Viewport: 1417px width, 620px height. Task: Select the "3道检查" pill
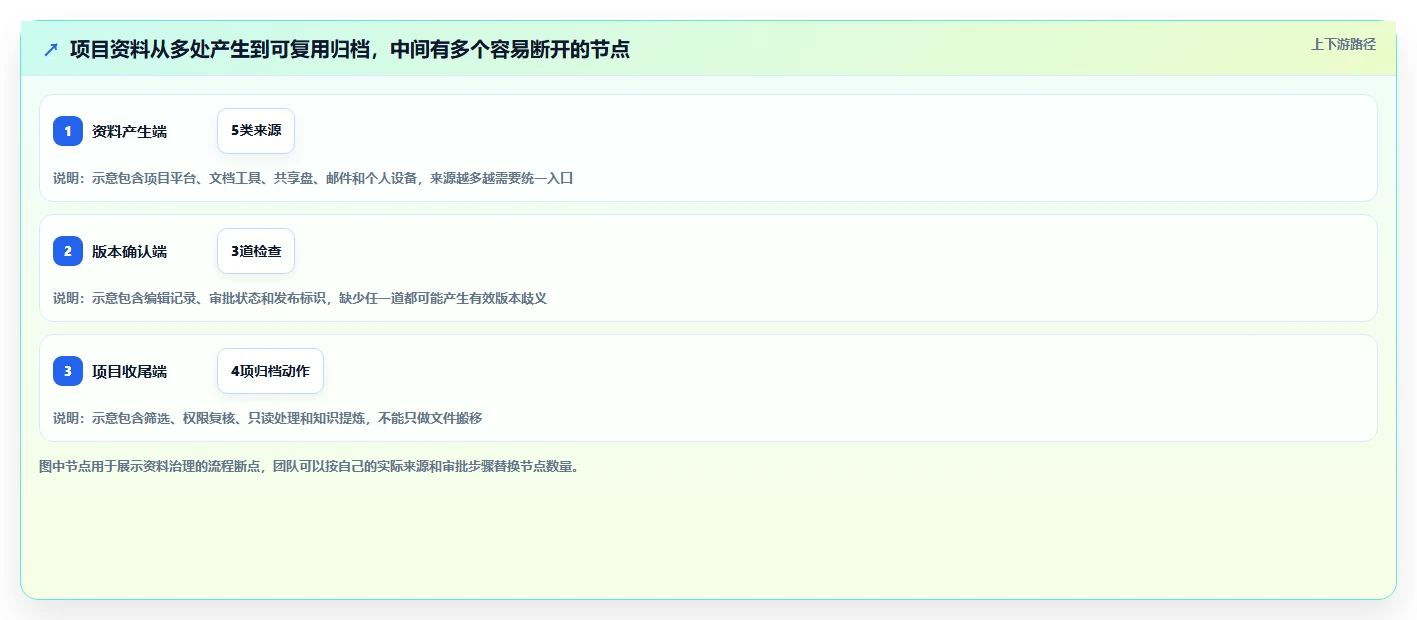(x=256, y=251)
